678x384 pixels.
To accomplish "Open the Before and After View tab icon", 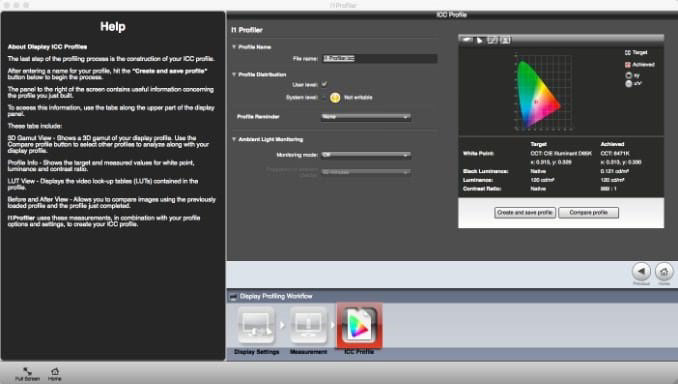I will click(505, 40).
